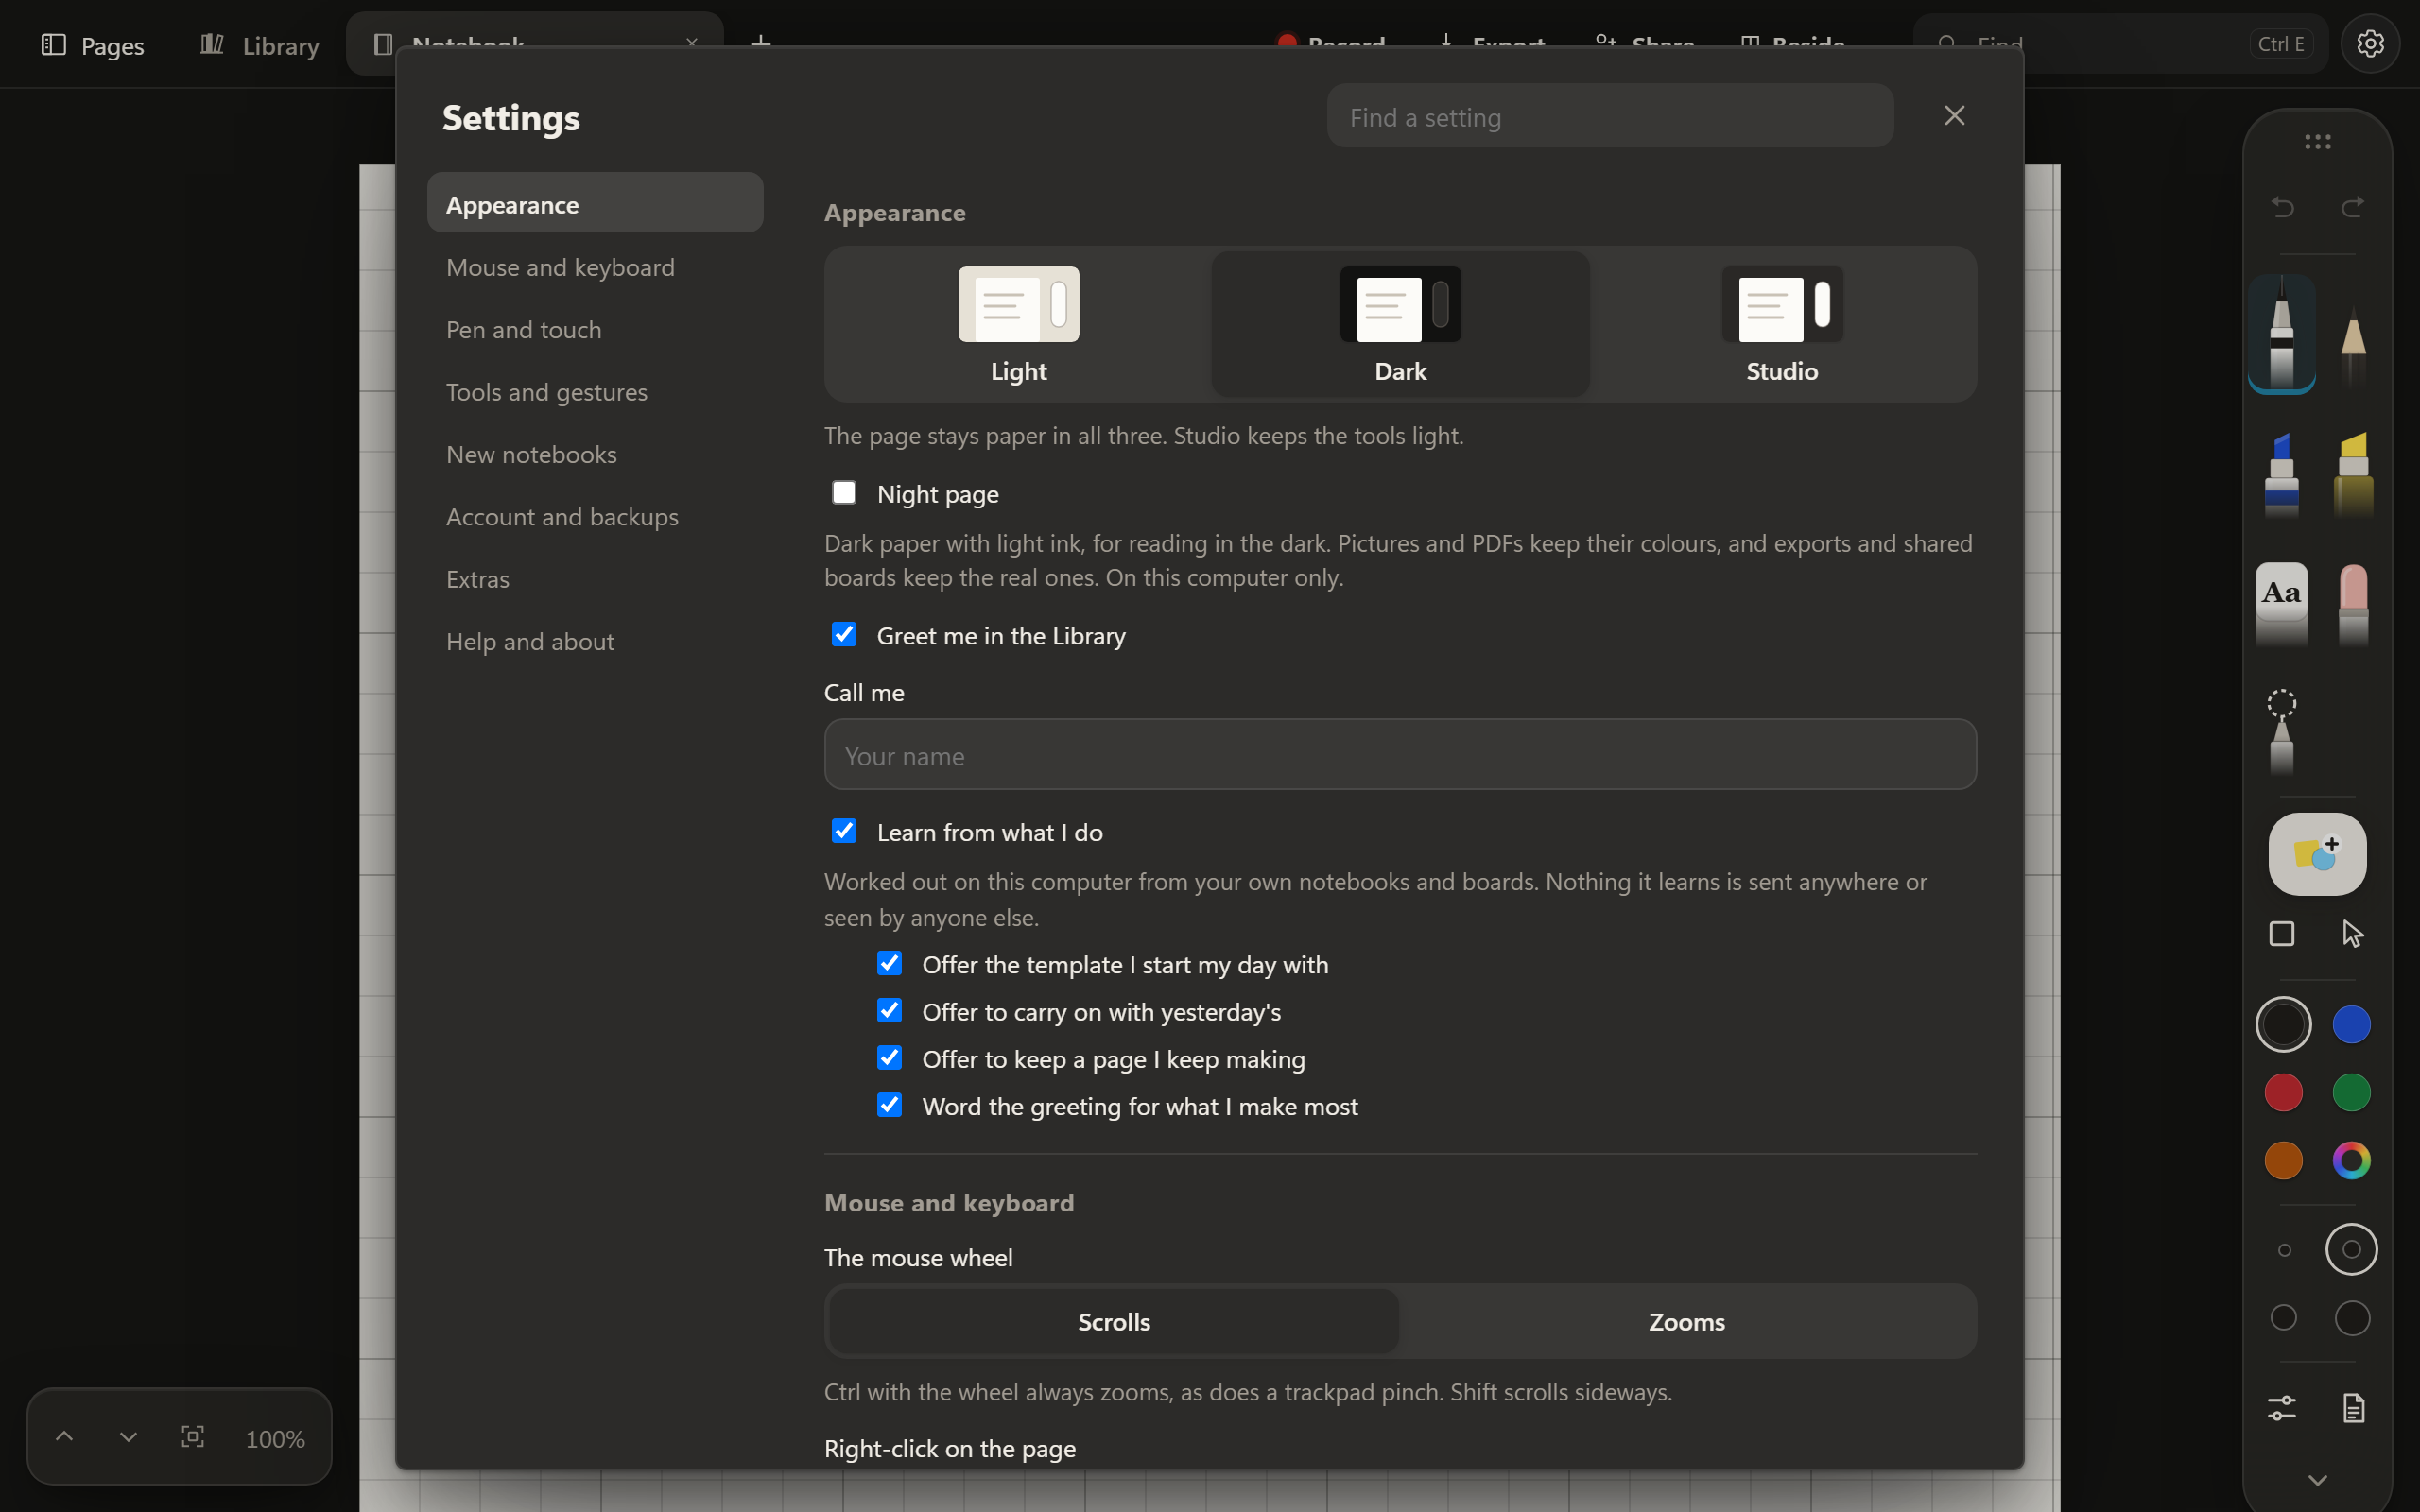Select the fountain pen tool
The width and height of the screenshot is (2420, 1512).
(2281, 334)
